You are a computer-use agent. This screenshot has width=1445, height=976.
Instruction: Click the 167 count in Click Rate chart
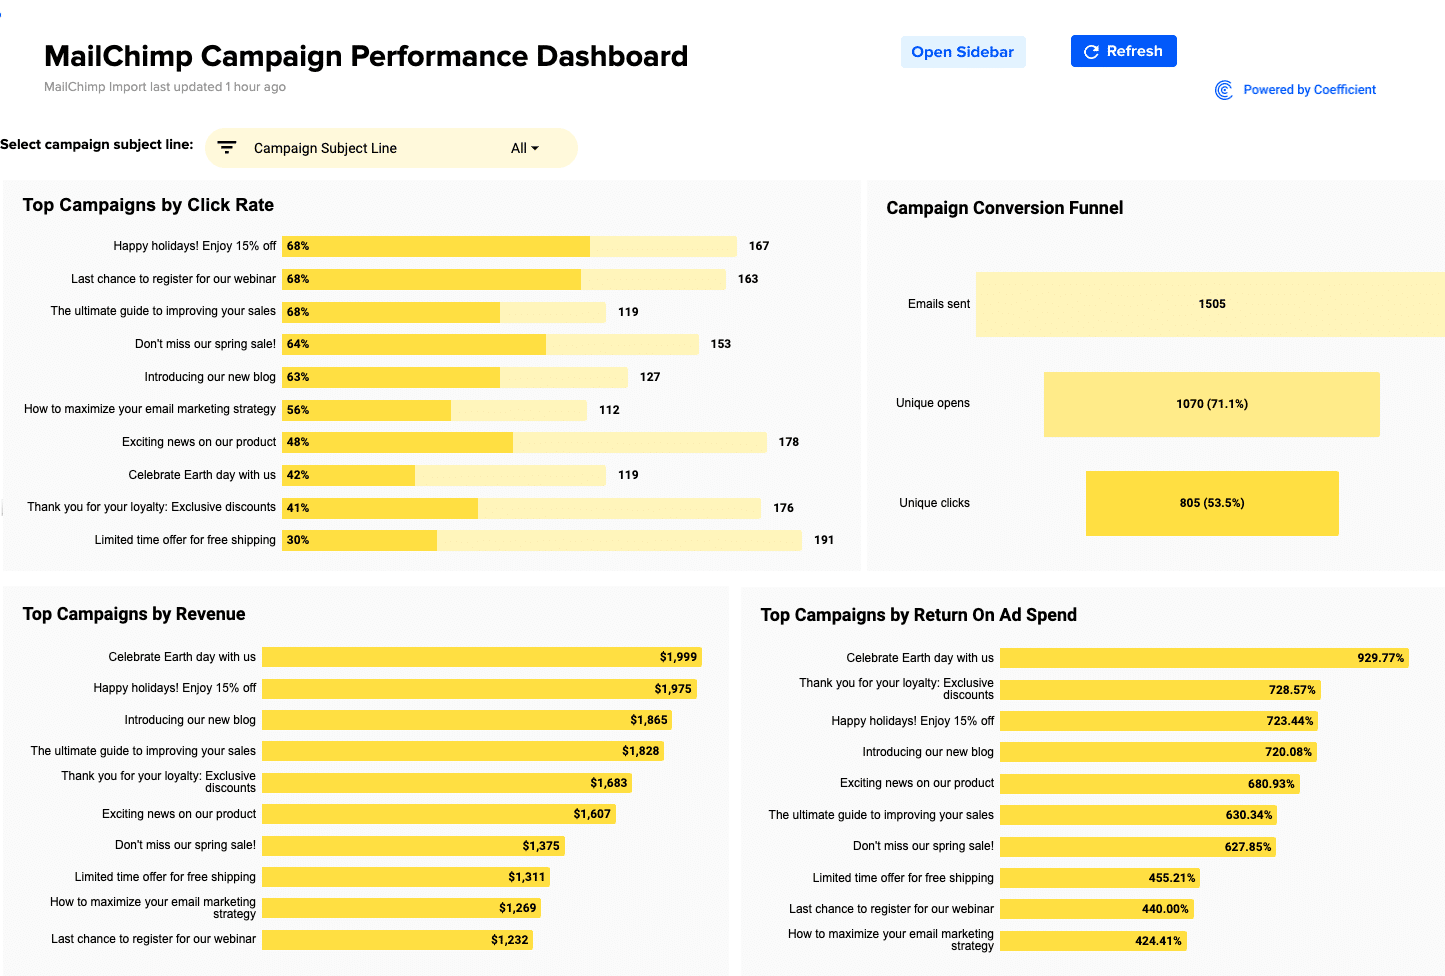(759, 246)
